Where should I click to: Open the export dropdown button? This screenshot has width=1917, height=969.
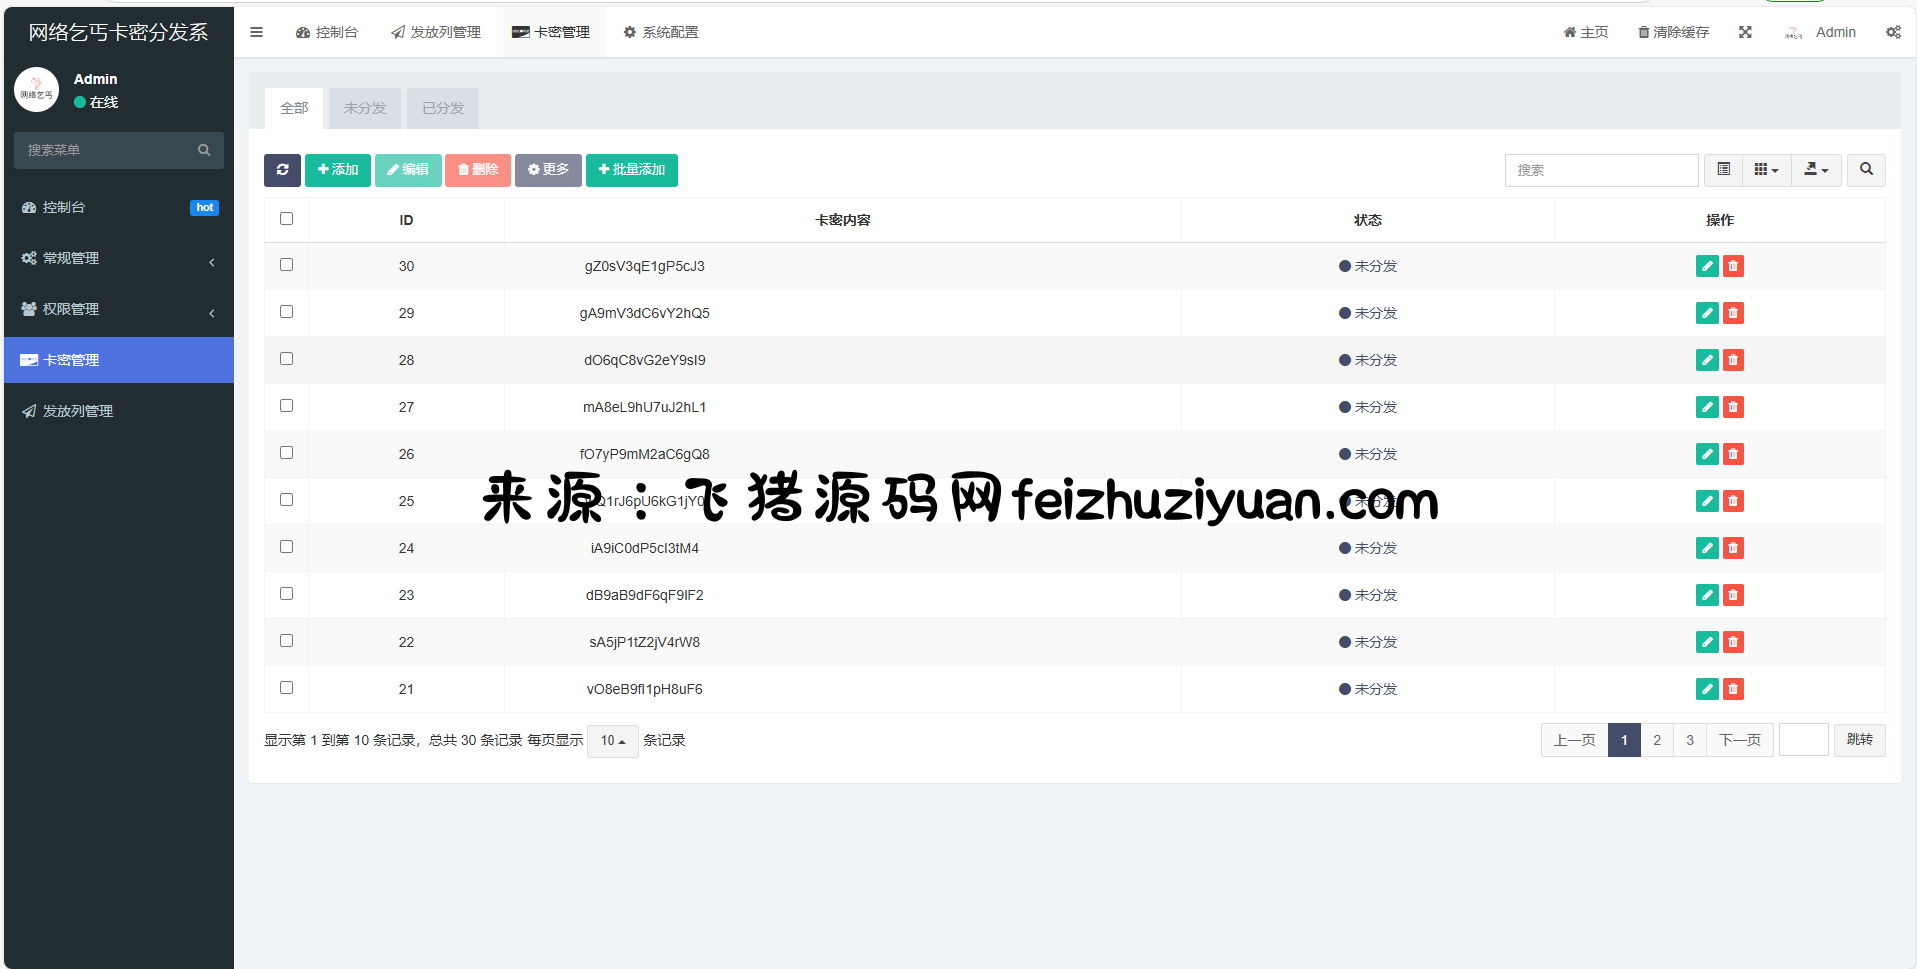[1816, 170]
